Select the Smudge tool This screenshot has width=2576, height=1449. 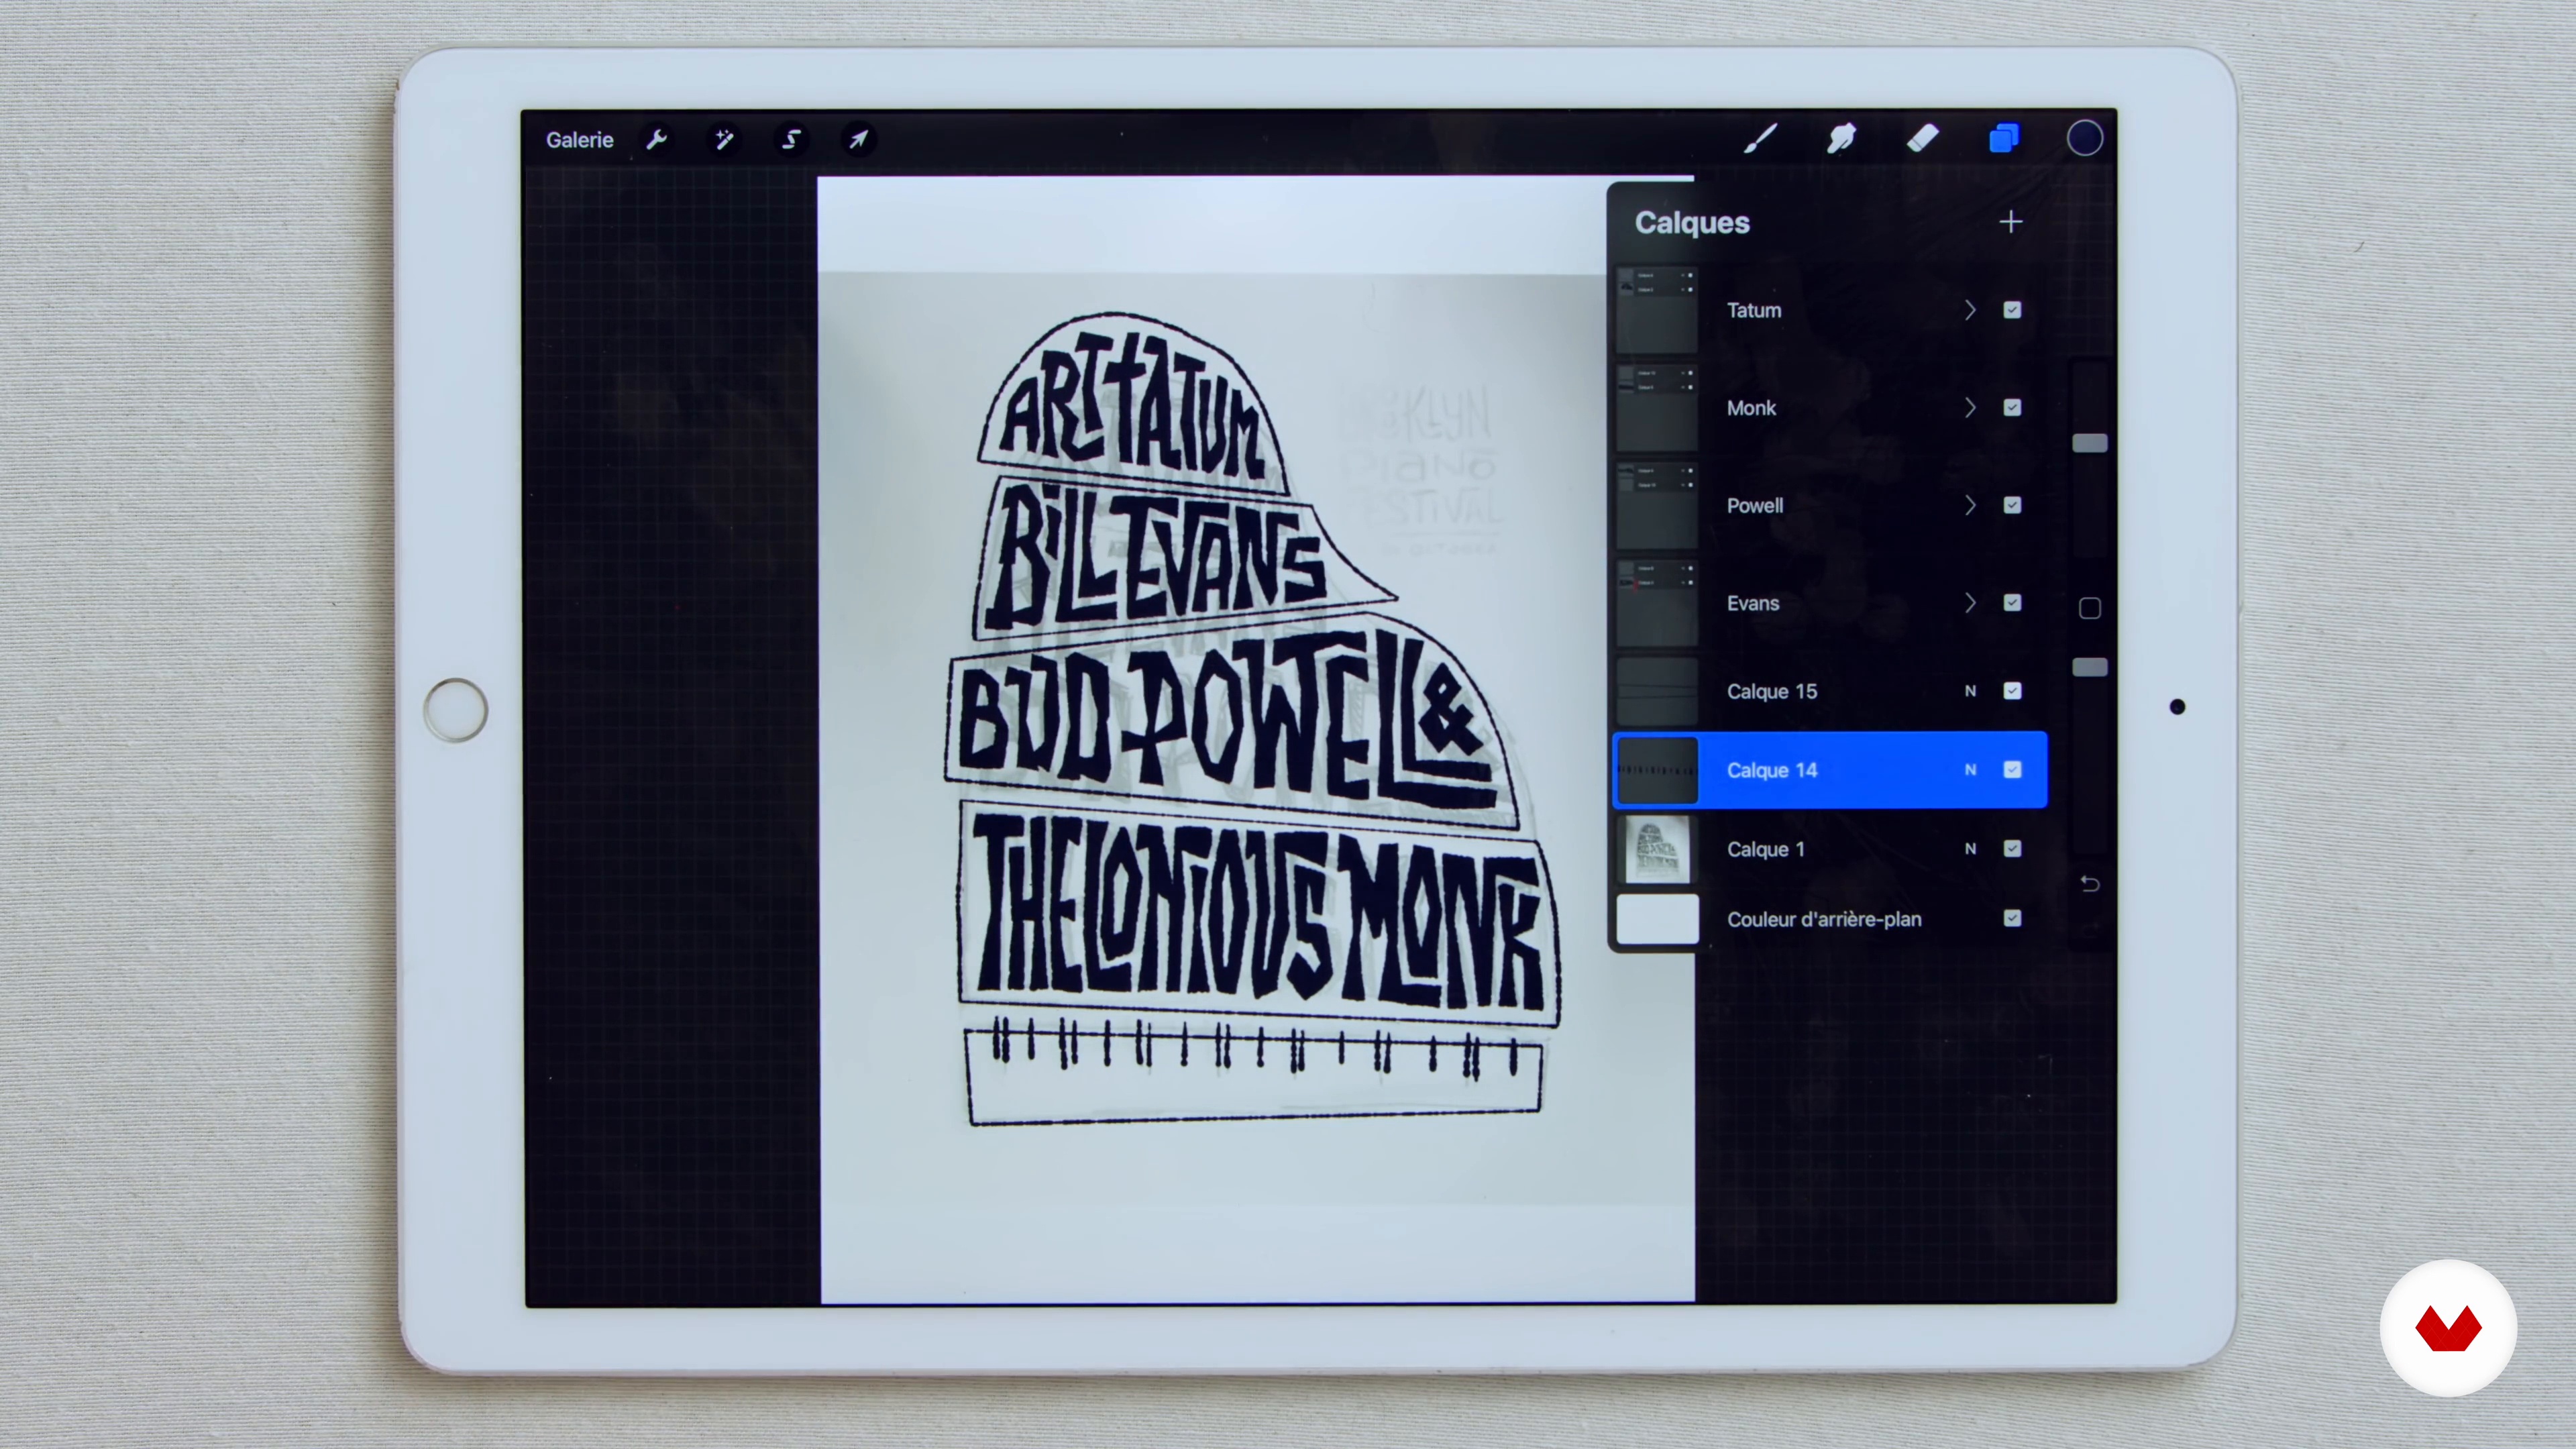(1841, 139)
